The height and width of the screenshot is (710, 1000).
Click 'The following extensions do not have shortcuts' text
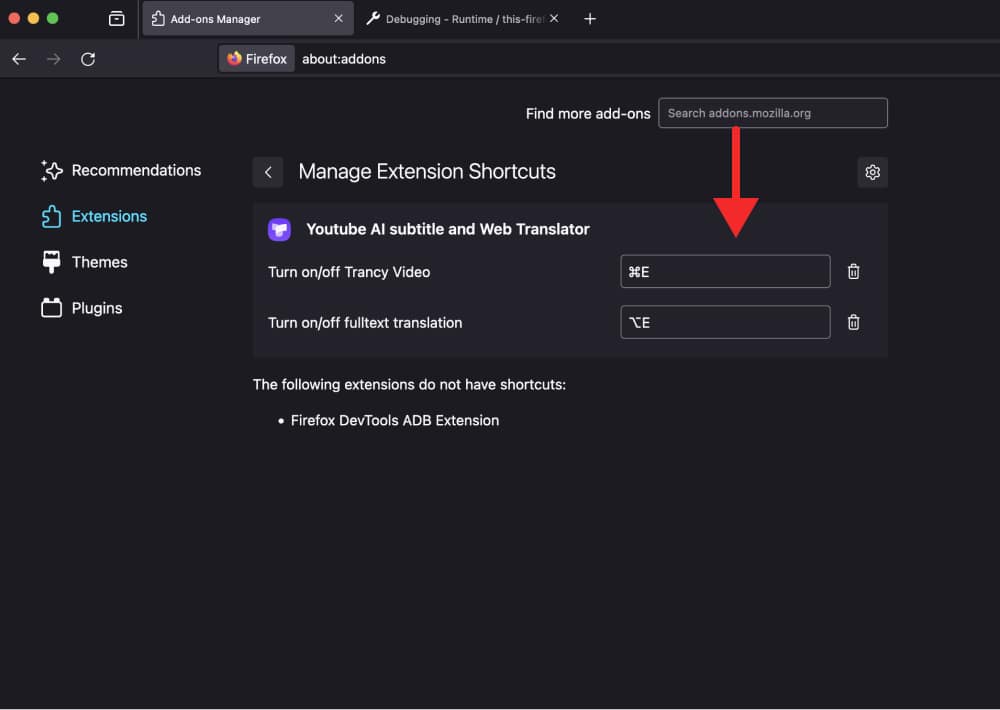pyautogui.click(x=409, y=385)
